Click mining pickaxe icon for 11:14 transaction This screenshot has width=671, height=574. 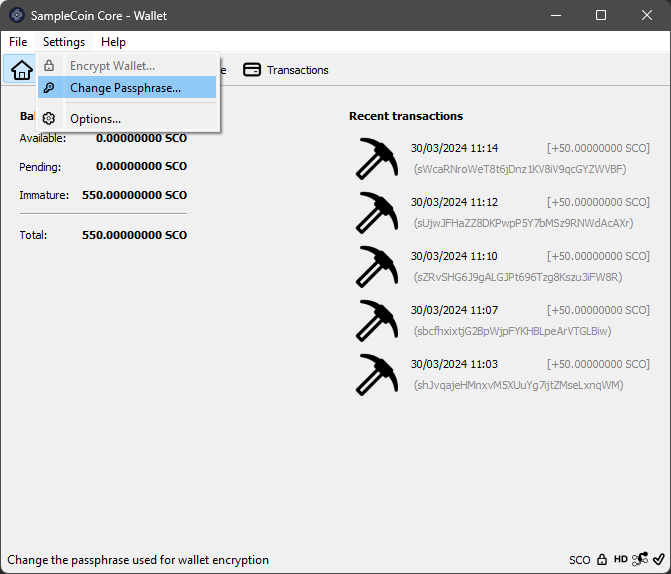(377, 158)
